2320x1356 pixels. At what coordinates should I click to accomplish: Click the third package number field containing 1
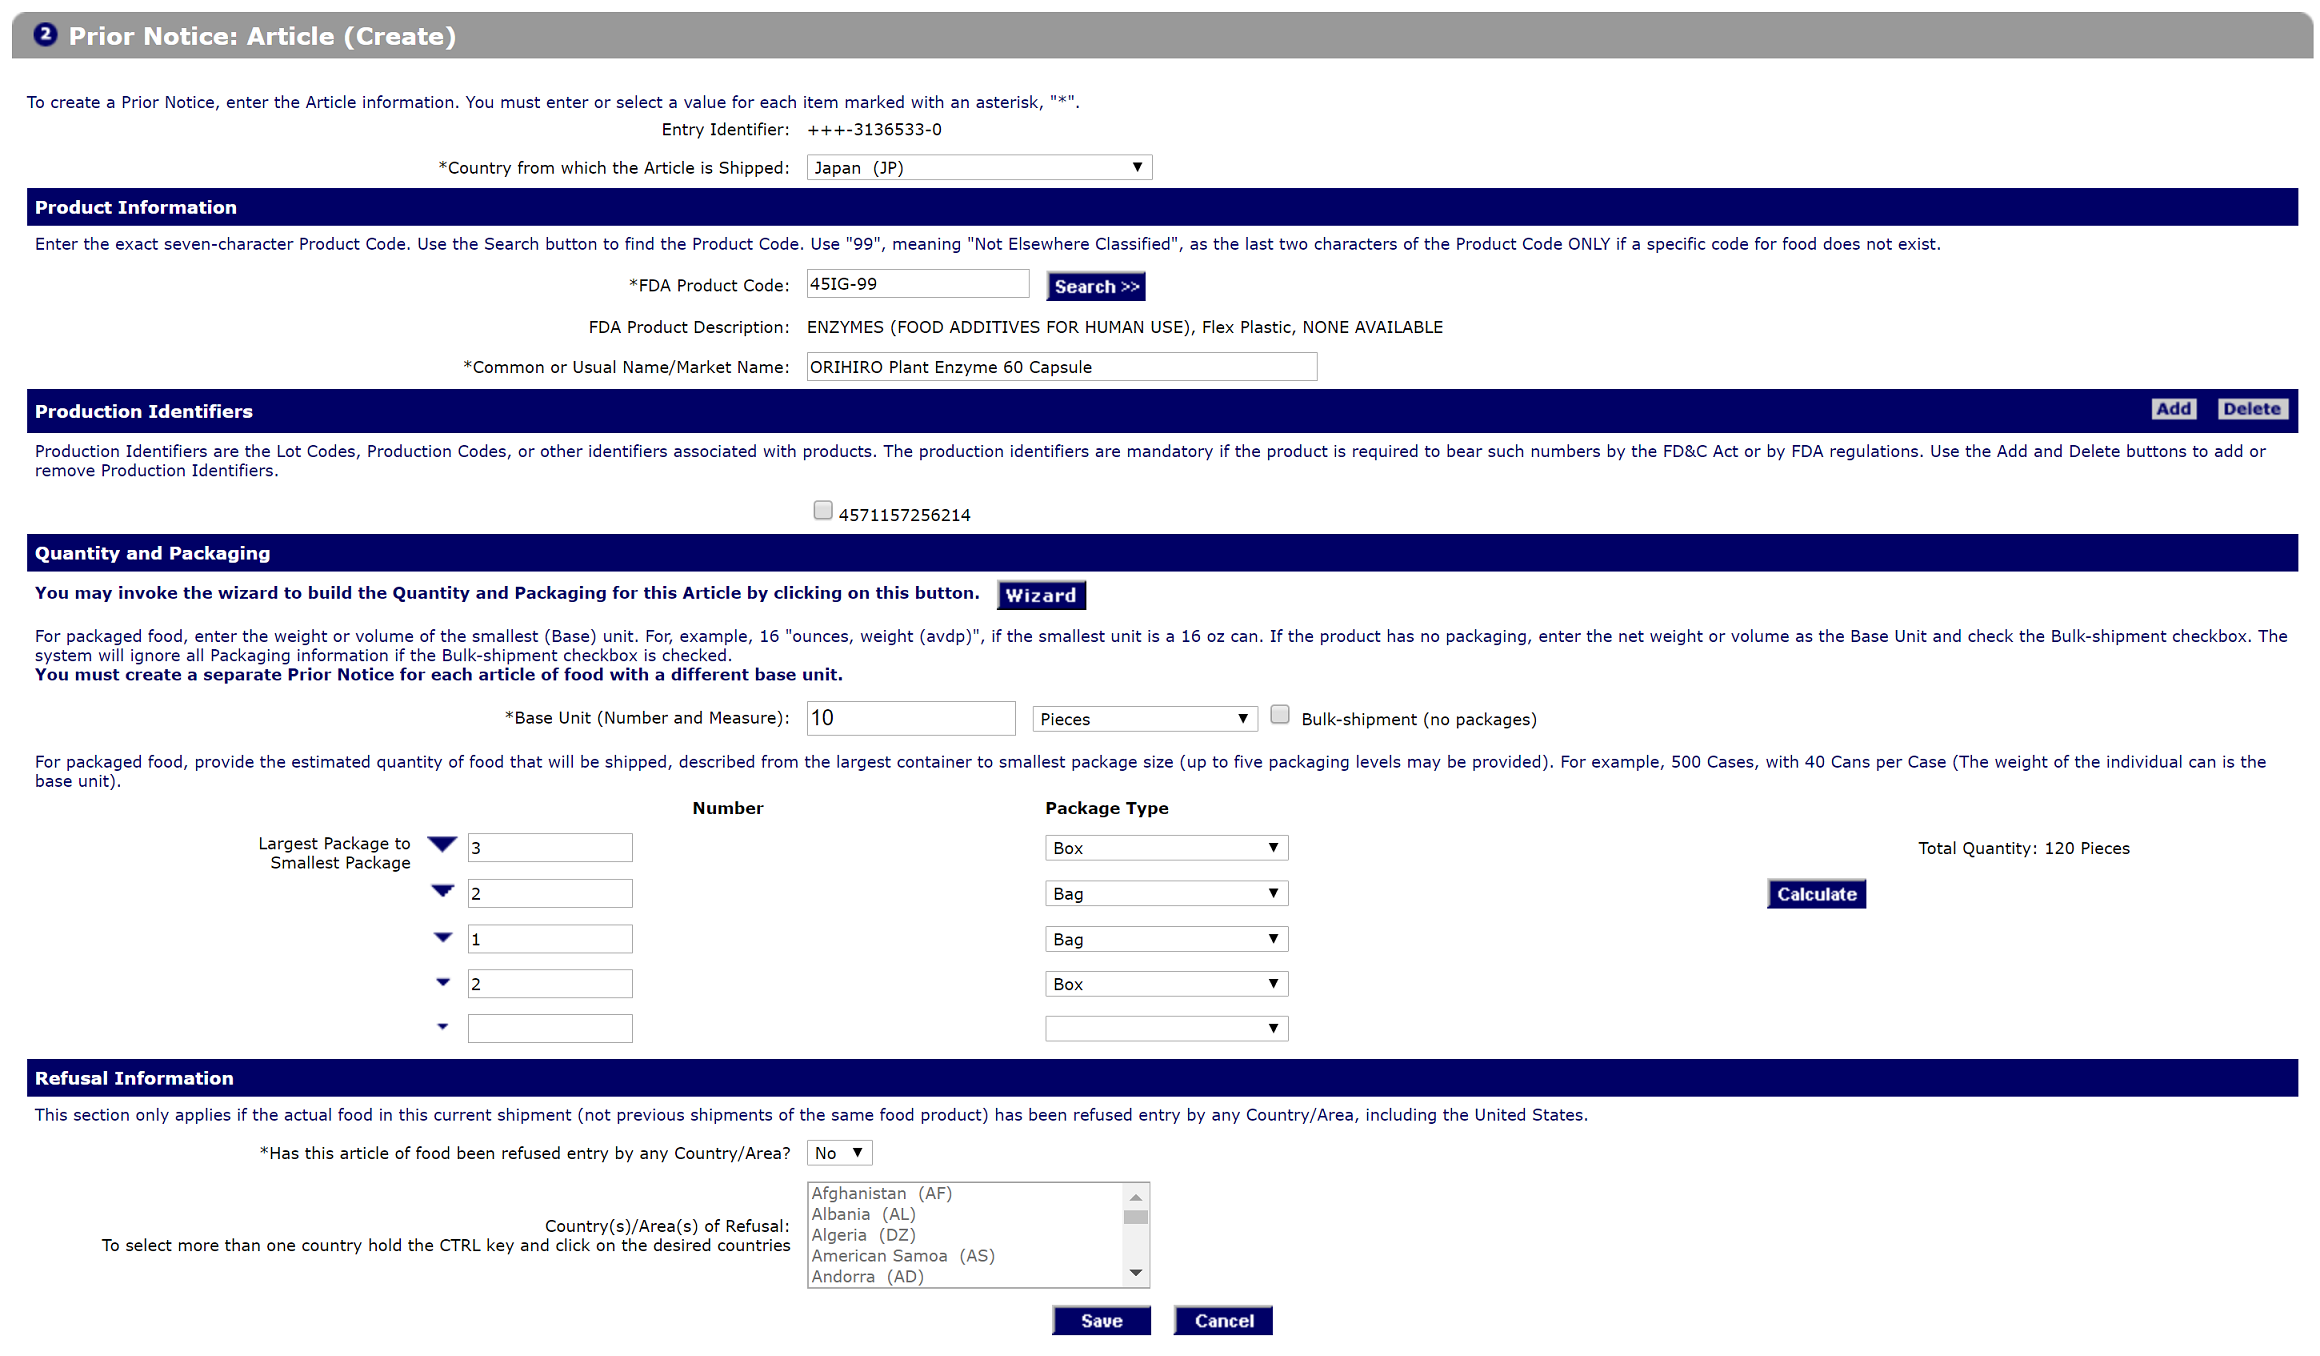(x=550, y=939)
